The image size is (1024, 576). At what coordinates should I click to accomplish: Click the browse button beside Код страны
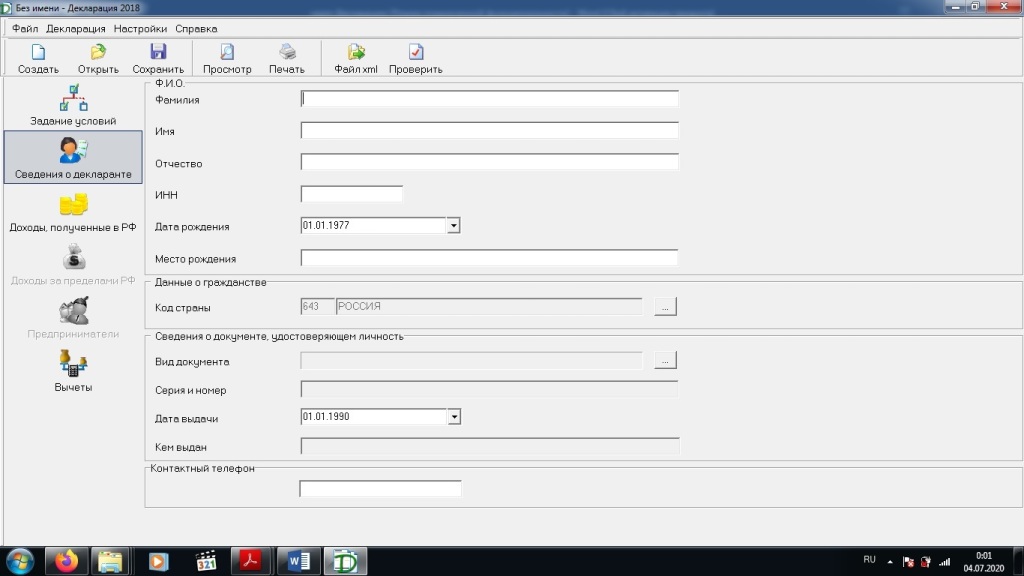pos(665,307)
